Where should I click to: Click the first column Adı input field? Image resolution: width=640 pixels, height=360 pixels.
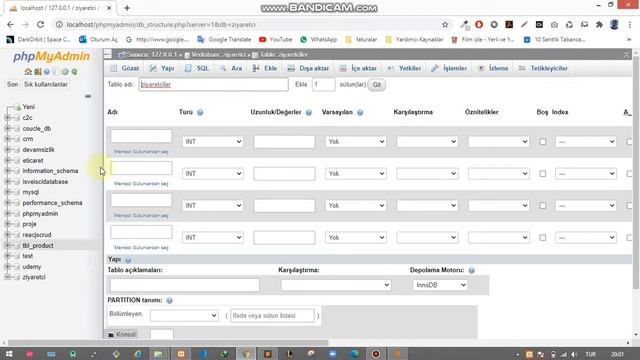click(x=141, y=136)
